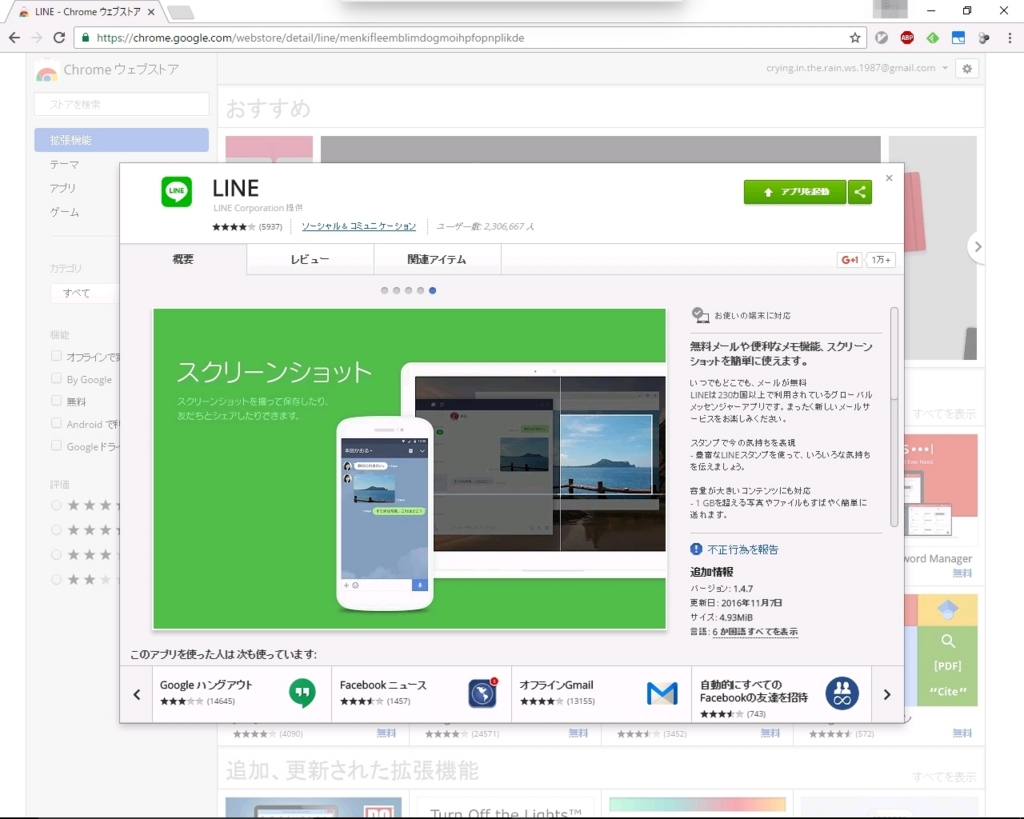This screenshot has height=819, width=1024.
Task: Advance the featured carousel with the right chevron
Action: (977, 247)
